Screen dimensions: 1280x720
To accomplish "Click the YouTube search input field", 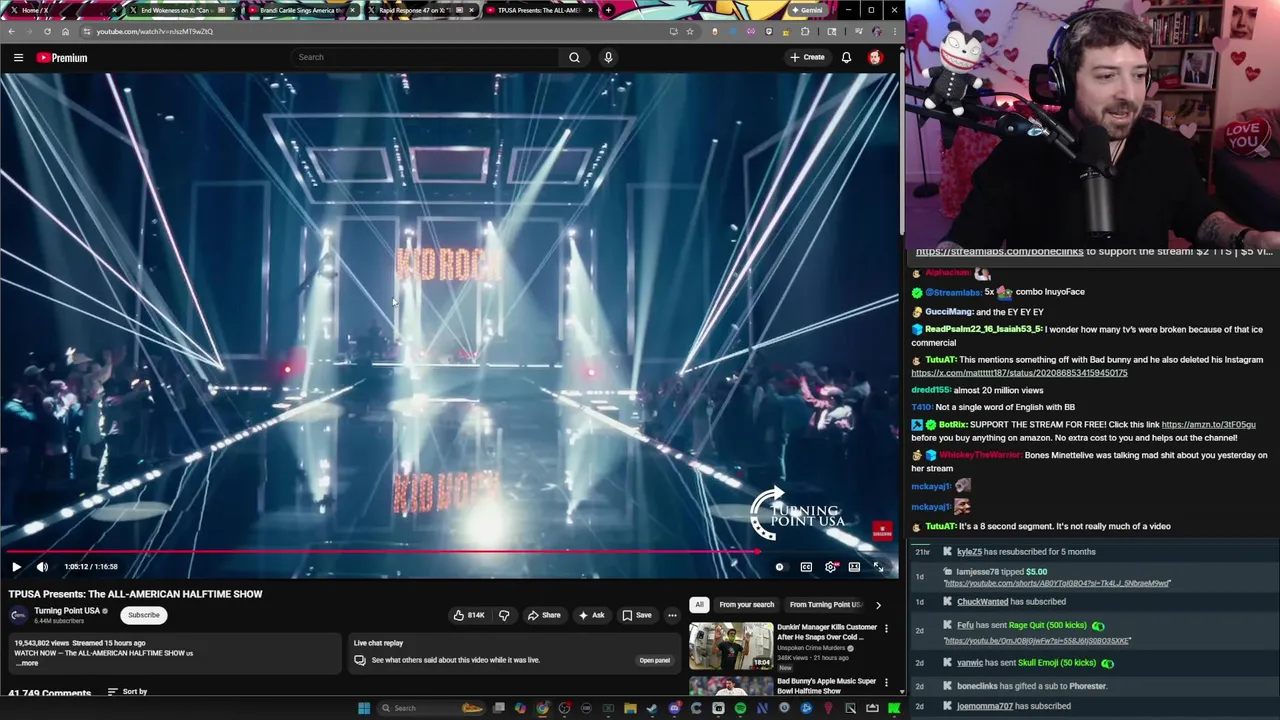I will [x=425, y=57].
